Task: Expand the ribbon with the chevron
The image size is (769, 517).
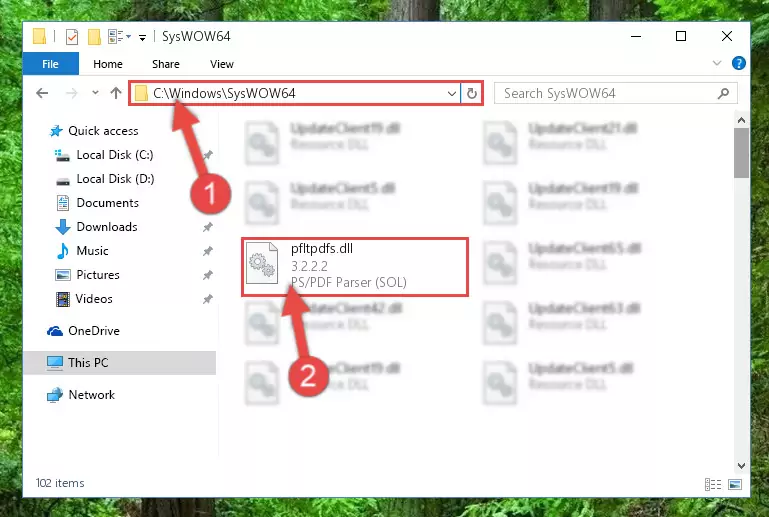Action: click(717, 63)
